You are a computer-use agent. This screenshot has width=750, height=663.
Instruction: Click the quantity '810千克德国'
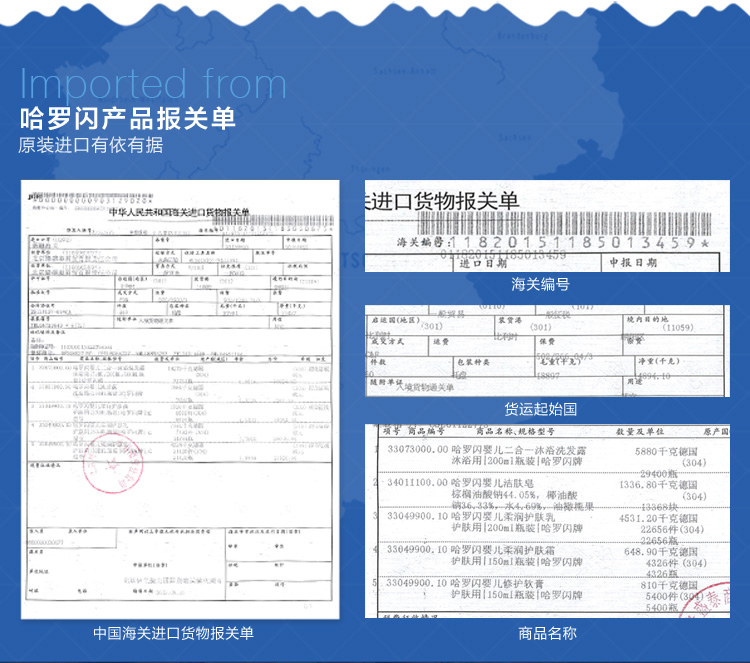(x=669, y=586)
